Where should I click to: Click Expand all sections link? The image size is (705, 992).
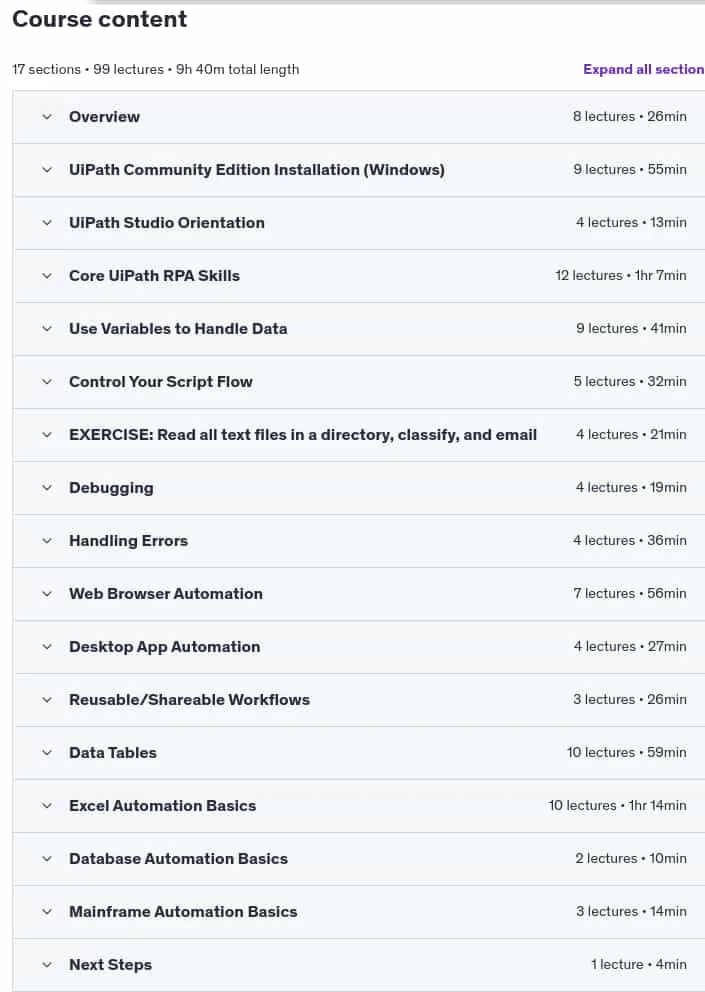point(644,70)
